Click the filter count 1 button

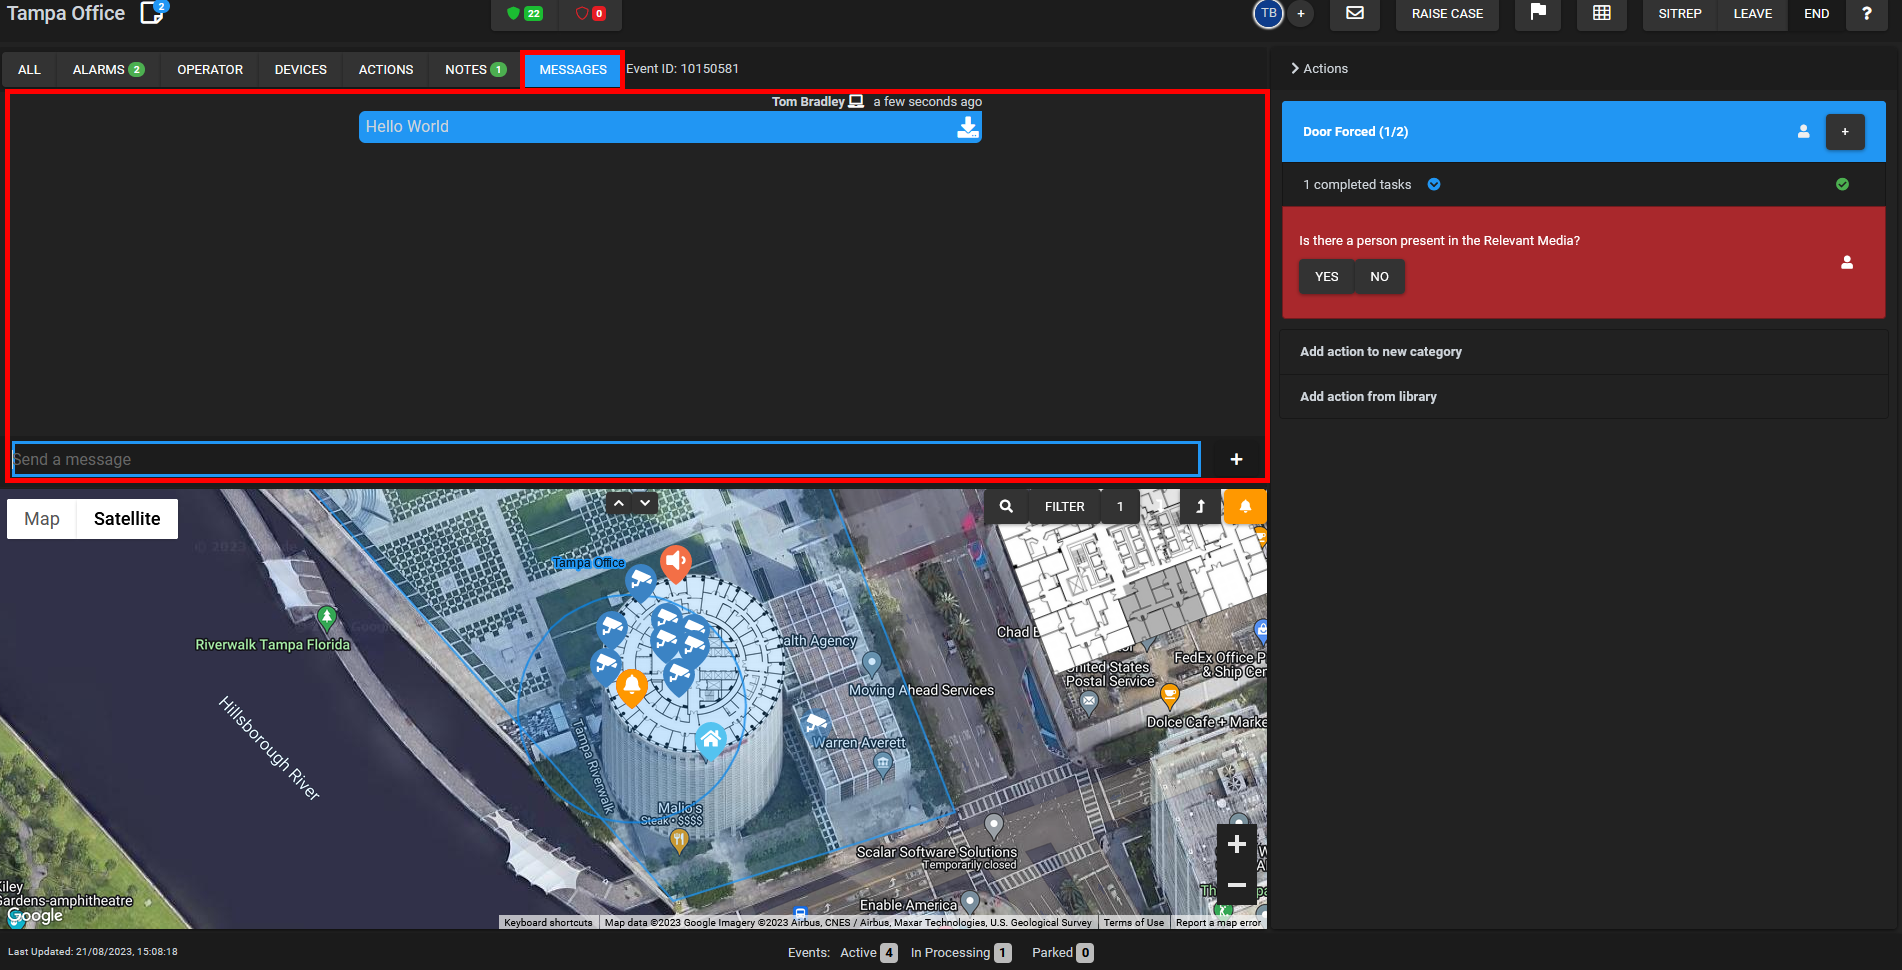click(x=1120, y=507)
